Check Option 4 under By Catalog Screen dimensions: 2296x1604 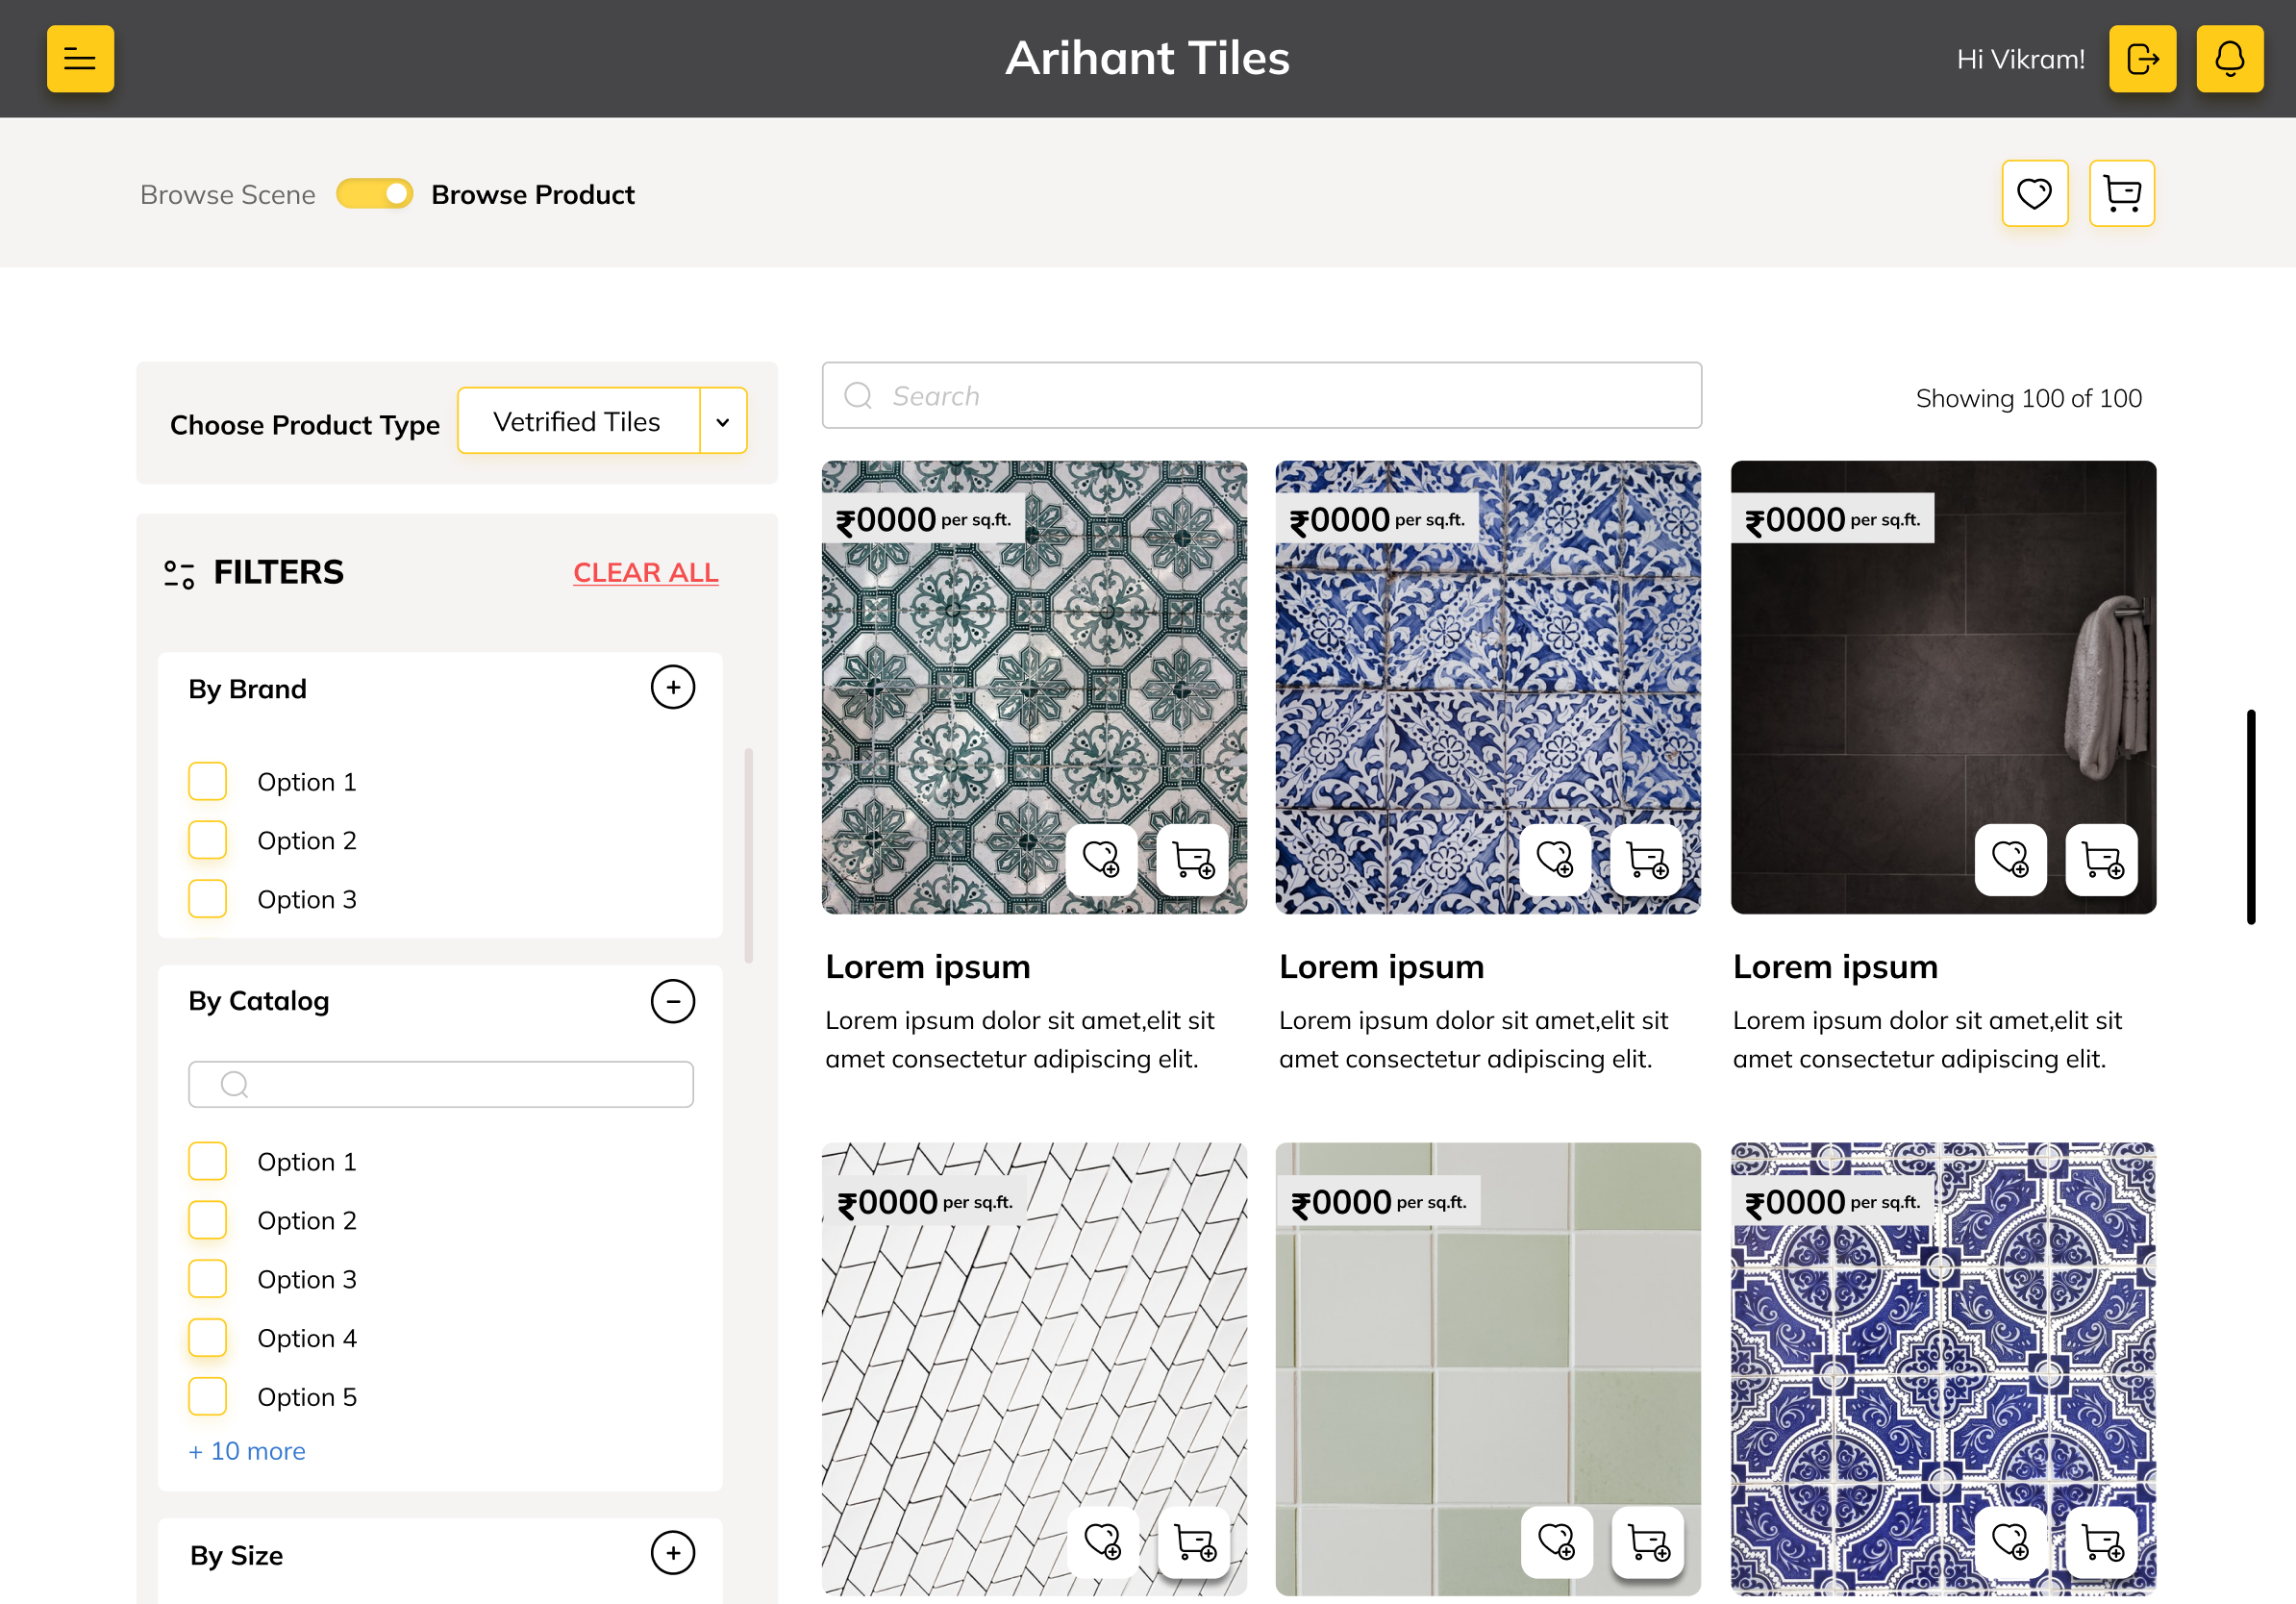pos(208,1338)
